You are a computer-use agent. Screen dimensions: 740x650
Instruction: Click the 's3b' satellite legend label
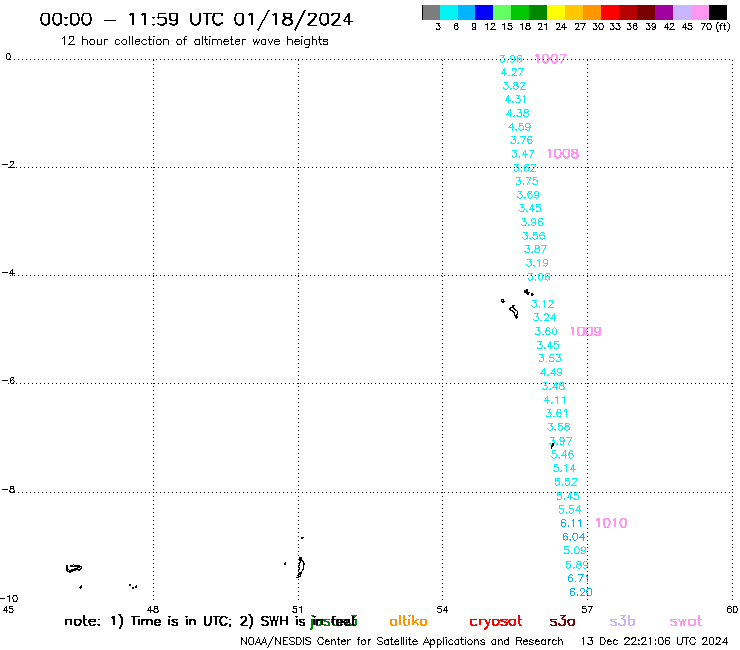click(x=622, y=621)
